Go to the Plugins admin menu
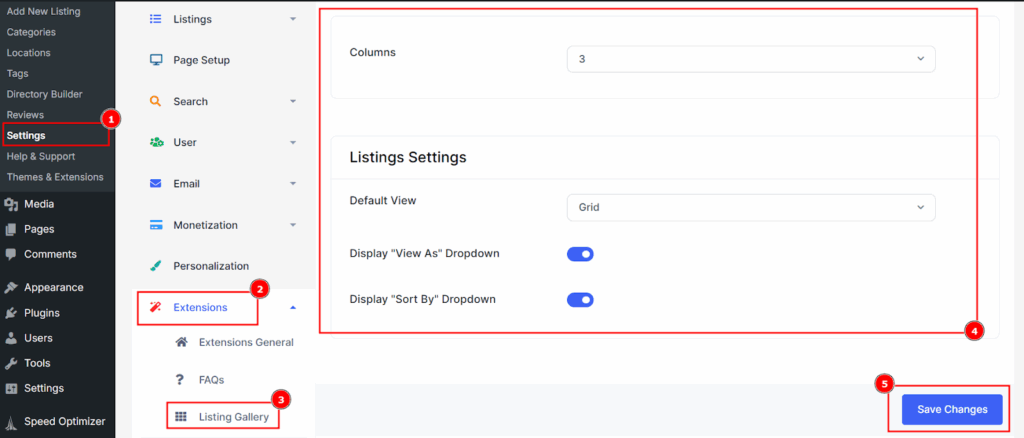The image size is (1024, 438). coord(41,313)
